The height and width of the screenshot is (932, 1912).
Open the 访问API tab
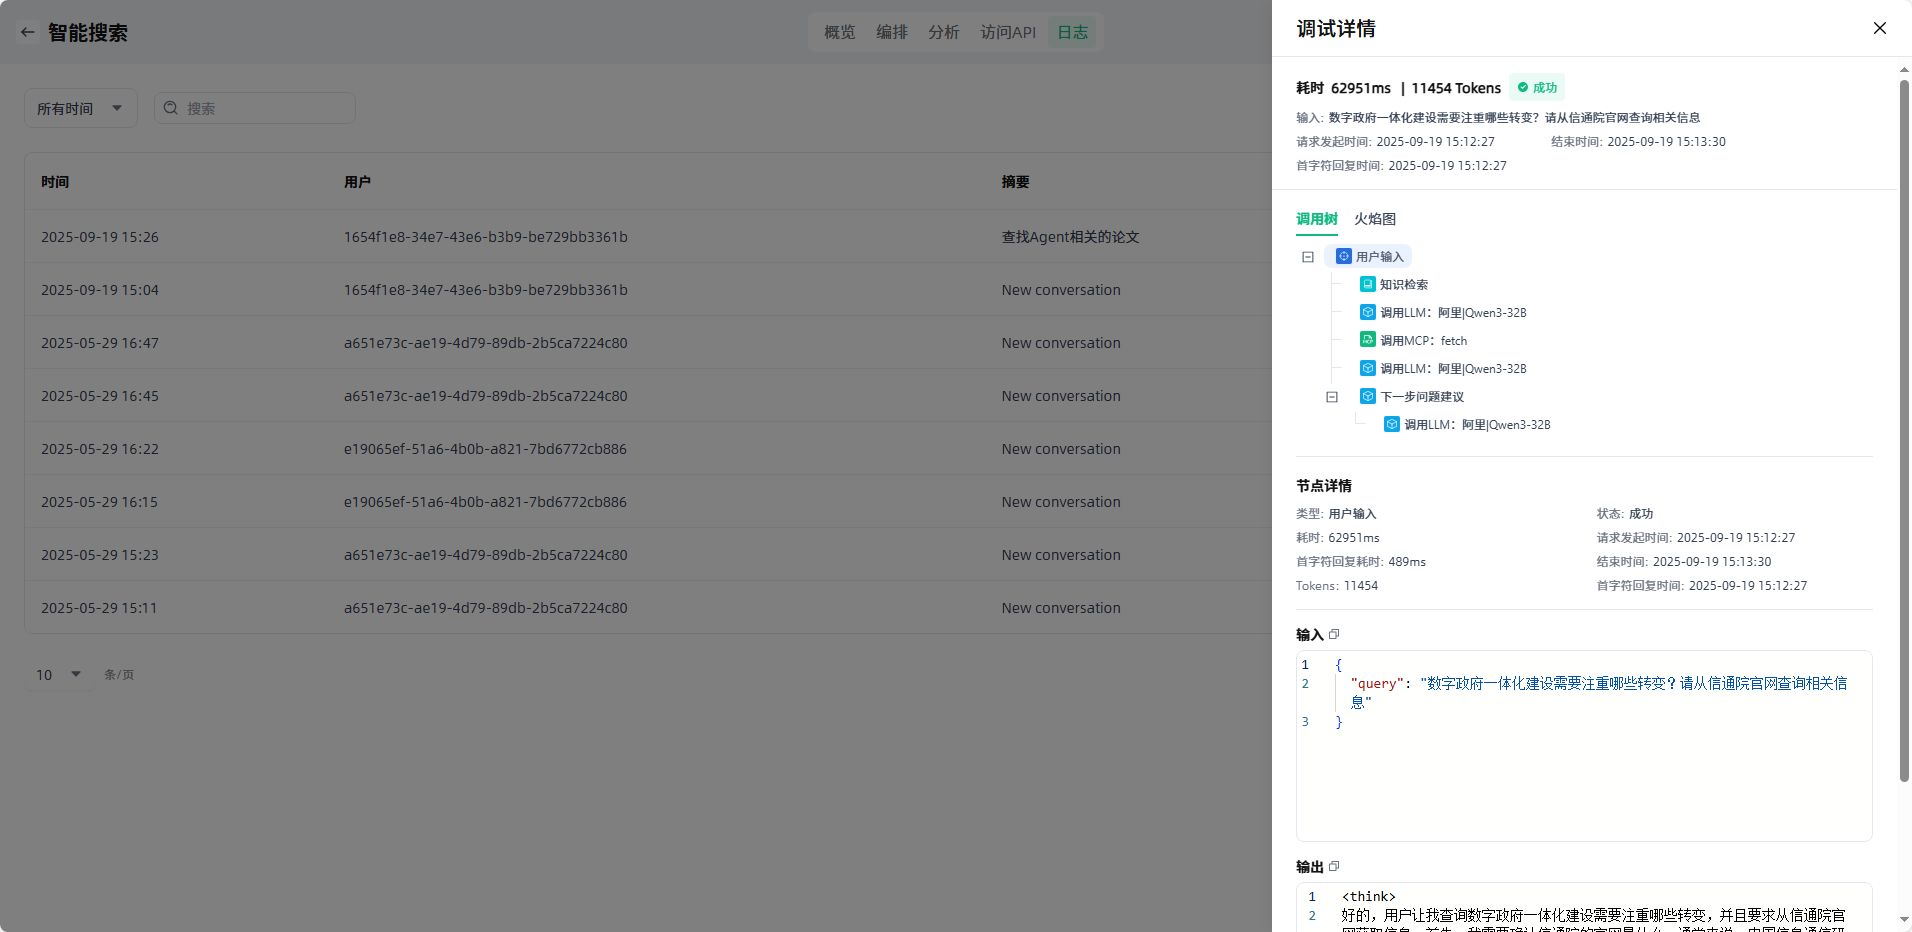1007,32
